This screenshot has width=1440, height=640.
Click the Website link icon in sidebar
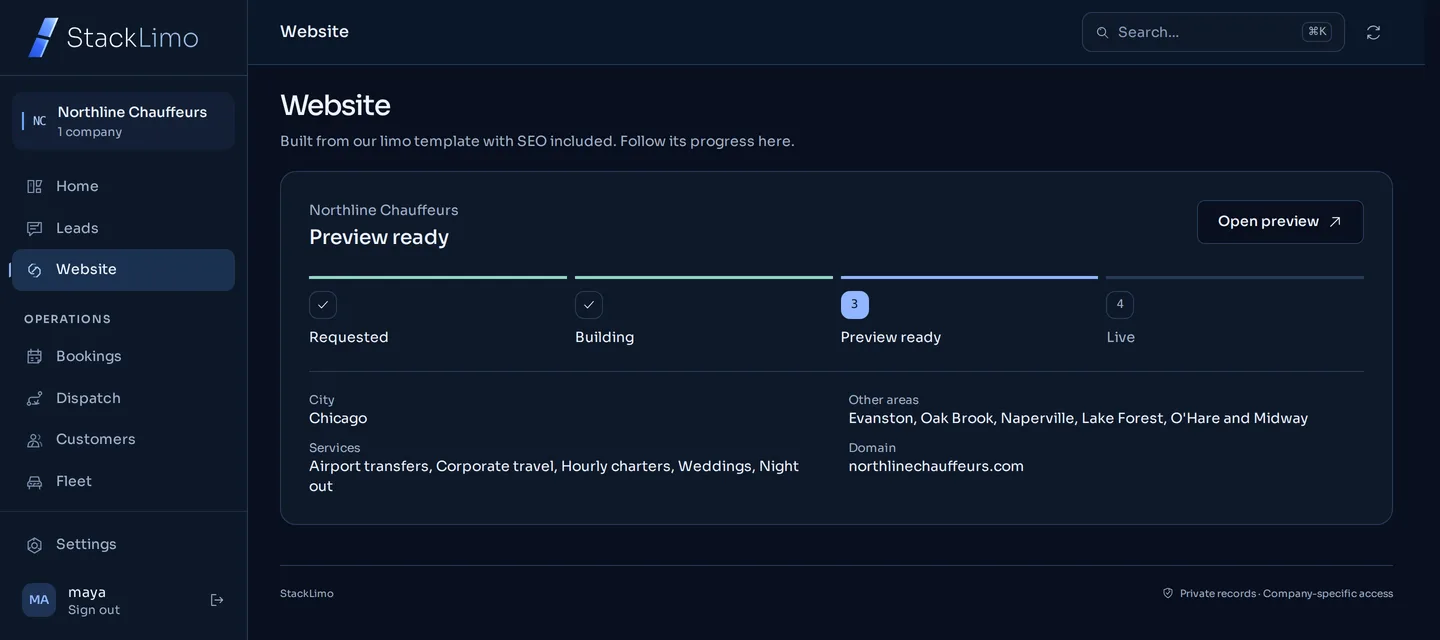pyautogui.click(x=35, y=270)
